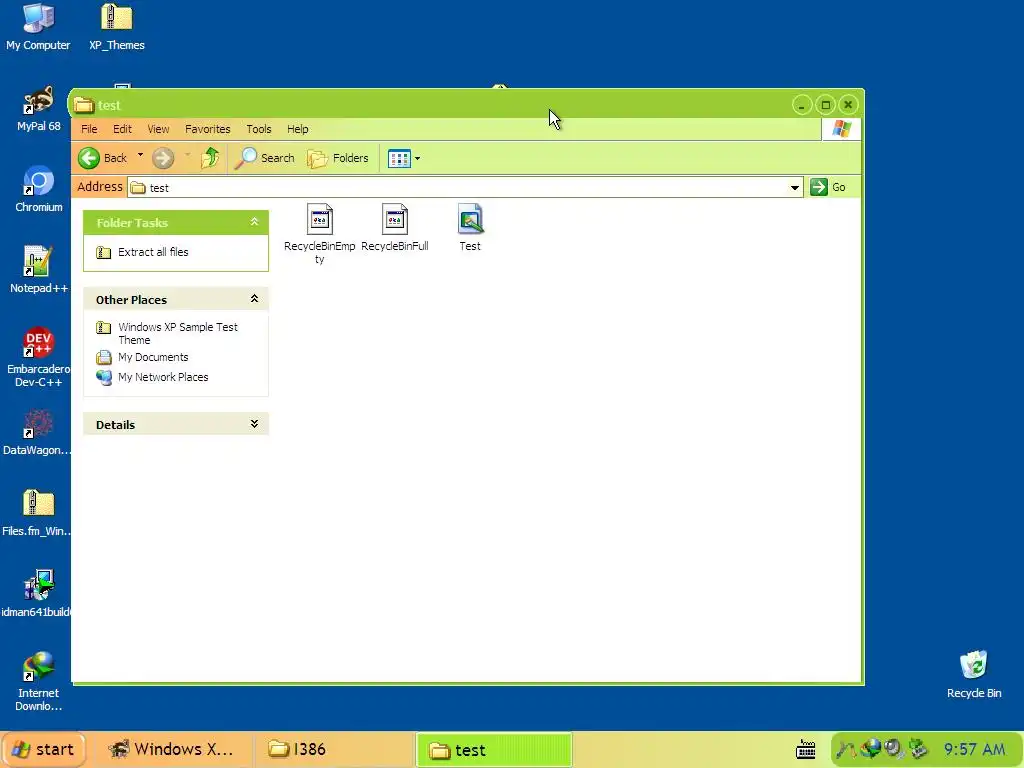Open the Favorites menu
The height and width of the screenshot is (768, 1024).
coord(208,129)
